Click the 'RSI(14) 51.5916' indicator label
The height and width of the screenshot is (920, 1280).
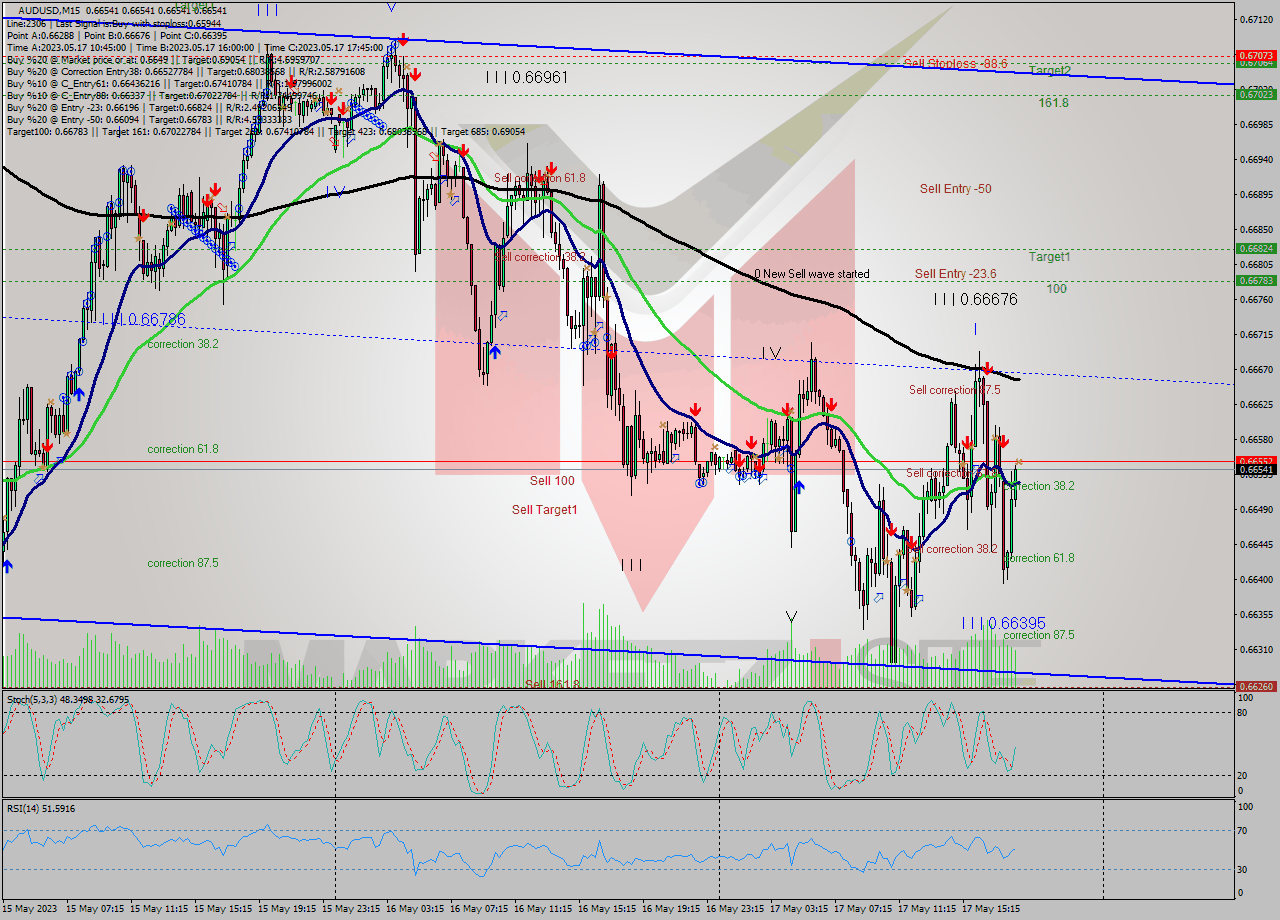pyautogui.click(x=41, y=808)
